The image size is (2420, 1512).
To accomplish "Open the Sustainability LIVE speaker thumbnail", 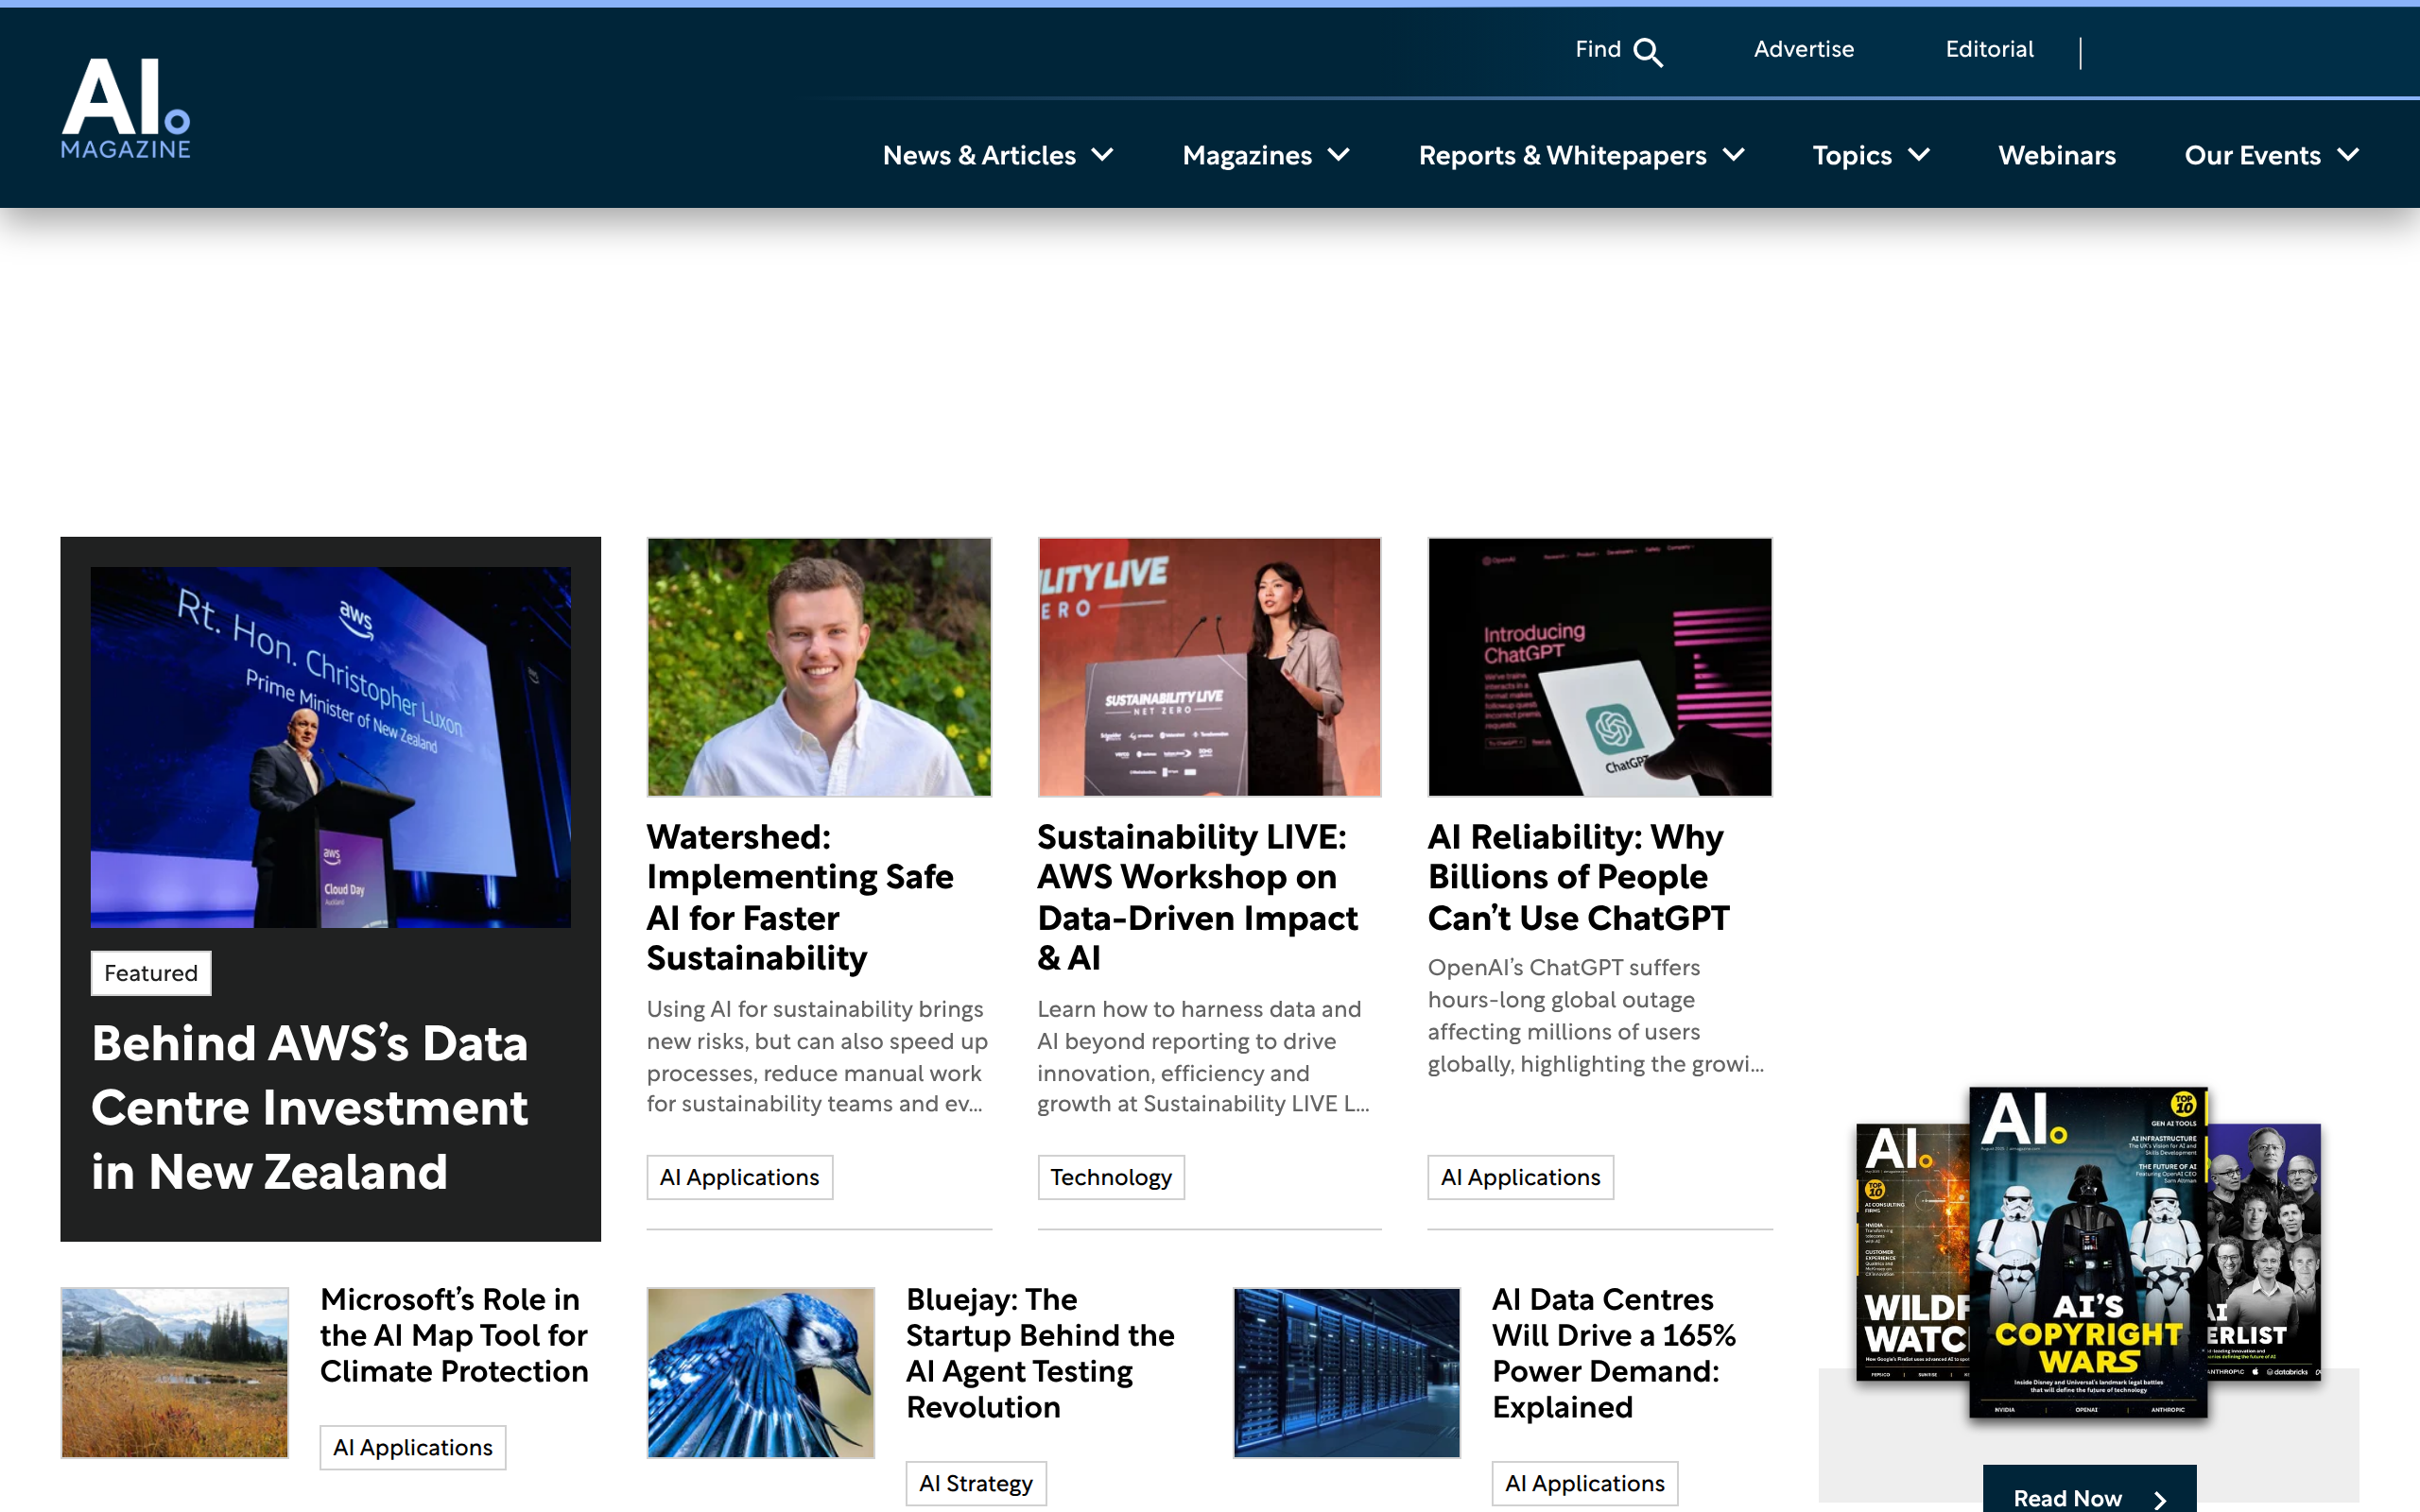I will 1209,667.
